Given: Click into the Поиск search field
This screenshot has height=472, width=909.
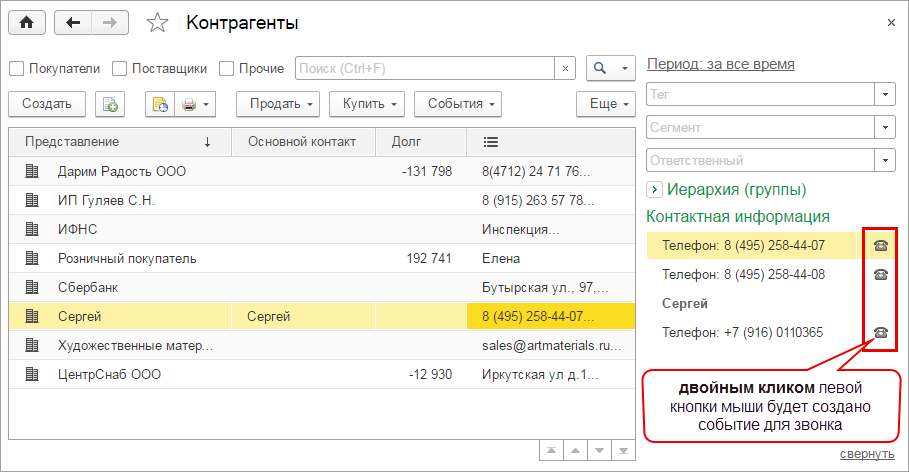Looking at the screenshot, I should click(x=424, y=68).
